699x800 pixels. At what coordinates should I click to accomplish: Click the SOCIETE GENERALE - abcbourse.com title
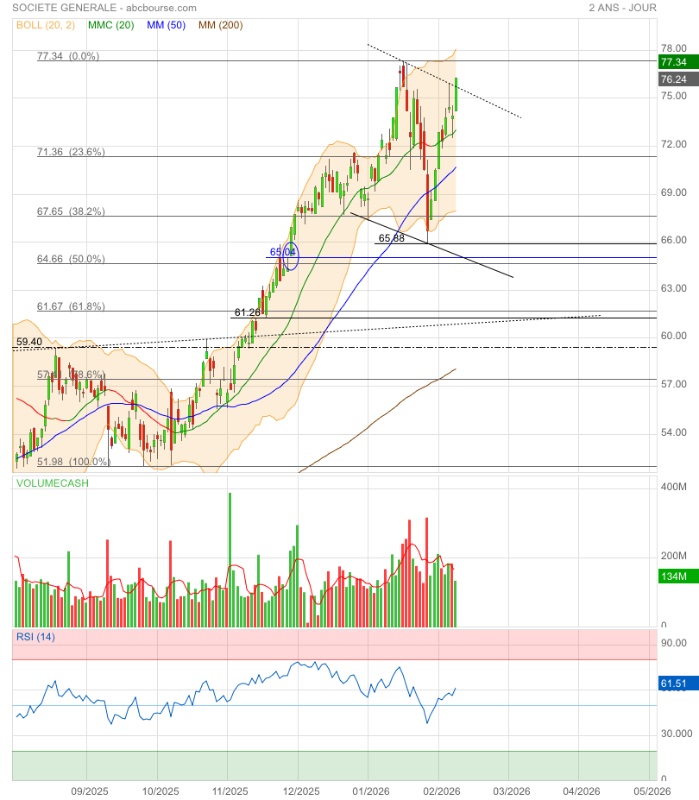tap(104, 8)
